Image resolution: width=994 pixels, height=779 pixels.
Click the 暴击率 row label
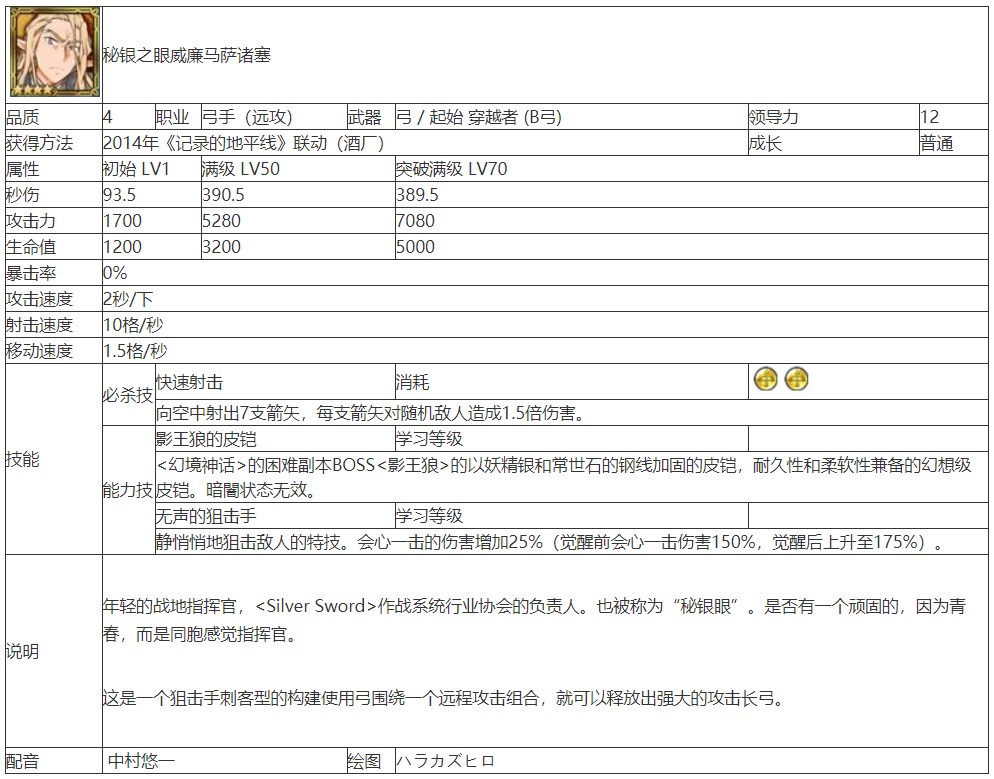tap(31, 273)
